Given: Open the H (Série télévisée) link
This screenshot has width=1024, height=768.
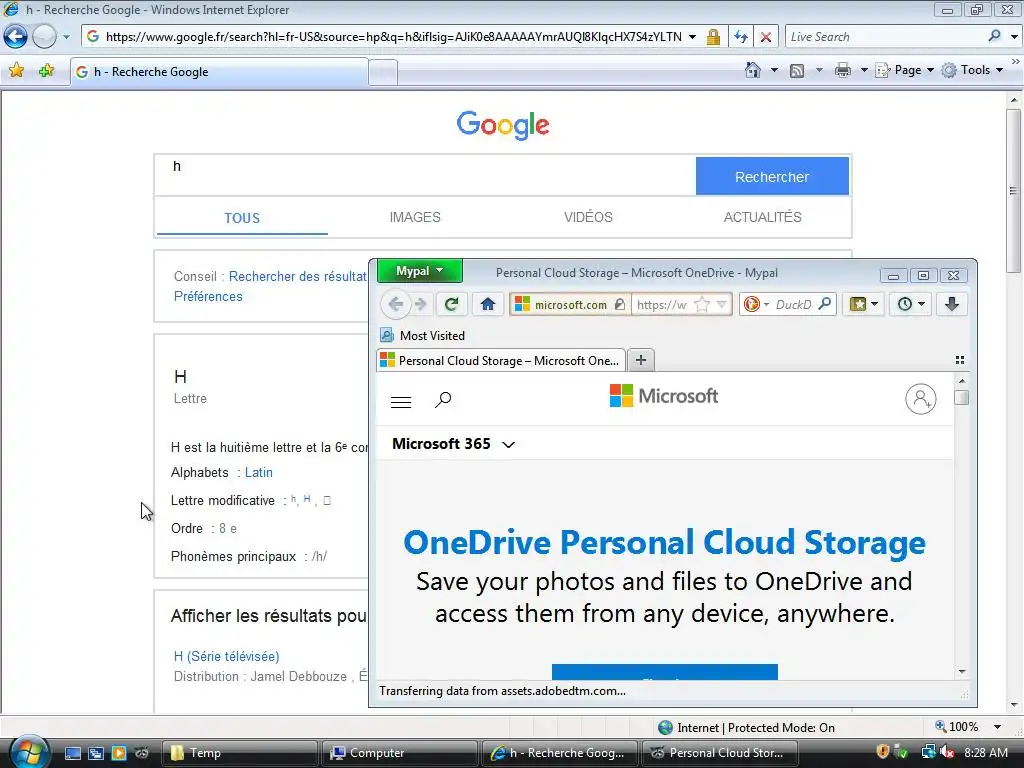Looking at the screenshot, I should click(226, 656).
